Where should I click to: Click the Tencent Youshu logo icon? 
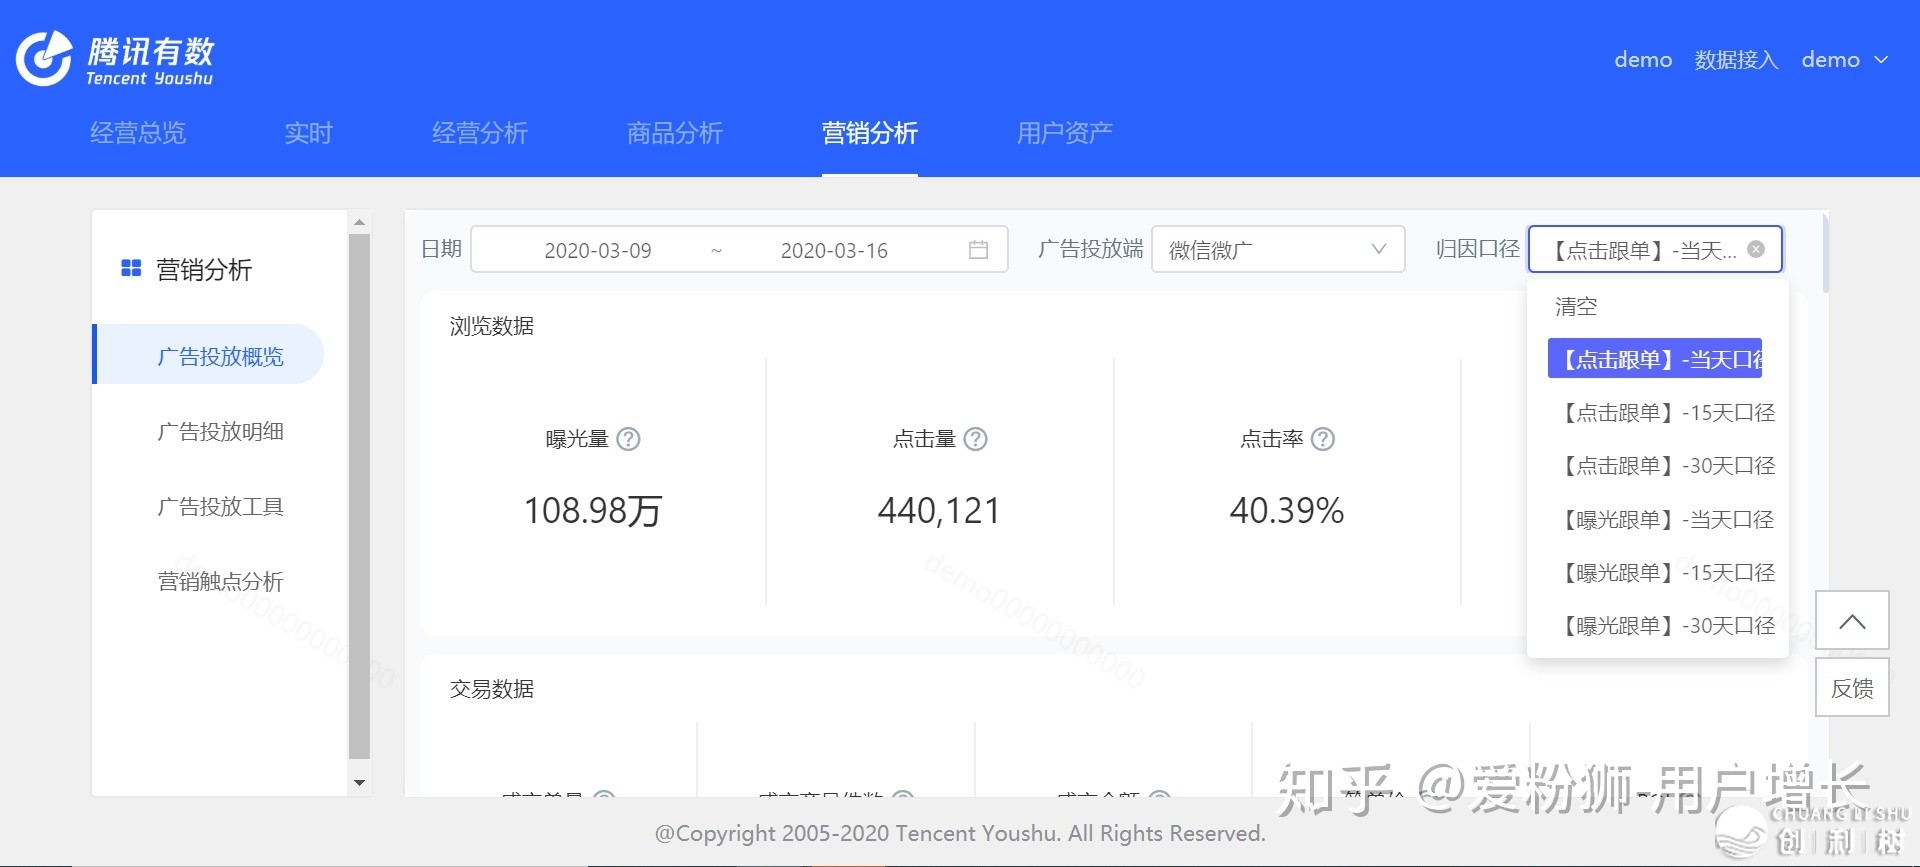coord(44,59)
